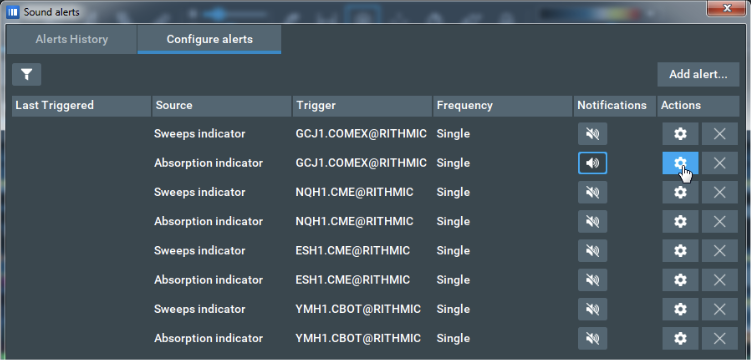
Task: Open settings gear for YMH1 Sweeps indicator
Action: (680, 309)
